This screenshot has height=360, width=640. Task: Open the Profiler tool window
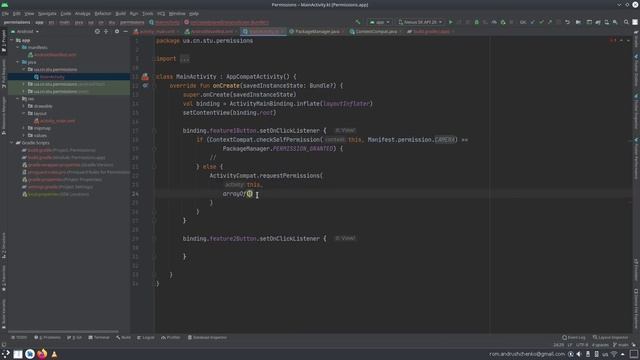(x=171, y=338)
